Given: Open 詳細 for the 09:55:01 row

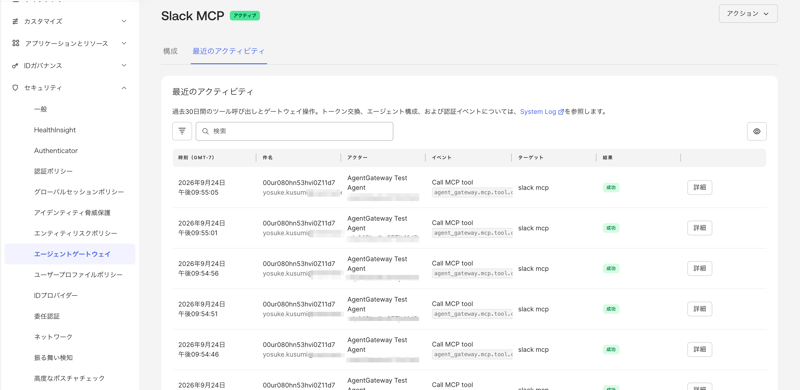Looking at the screenshot, I should [699, 228].
